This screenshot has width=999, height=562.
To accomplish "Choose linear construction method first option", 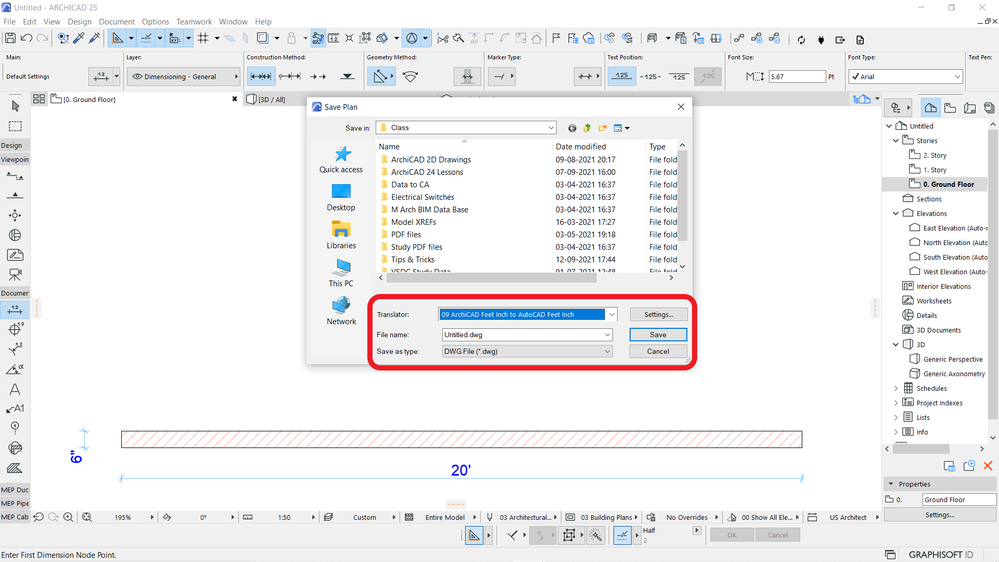I will (261, 76).
